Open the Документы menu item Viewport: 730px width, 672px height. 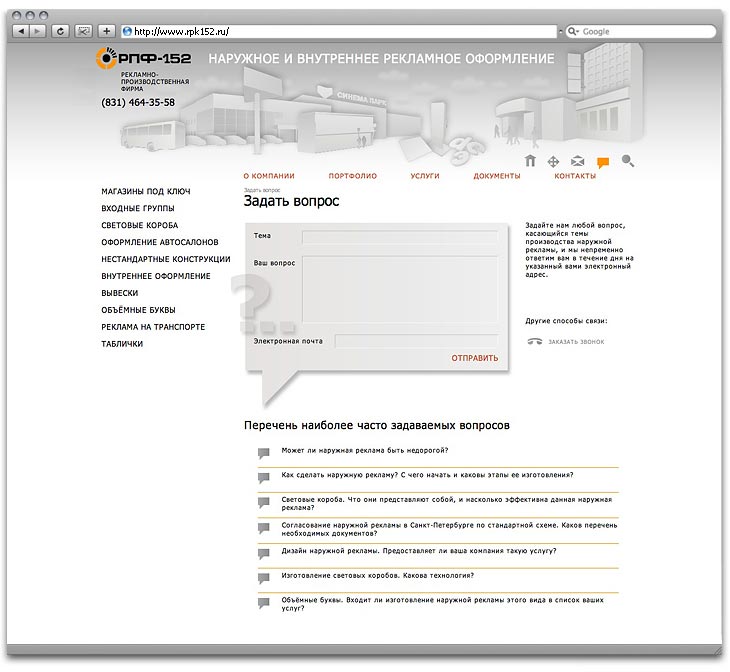point(497,176)
